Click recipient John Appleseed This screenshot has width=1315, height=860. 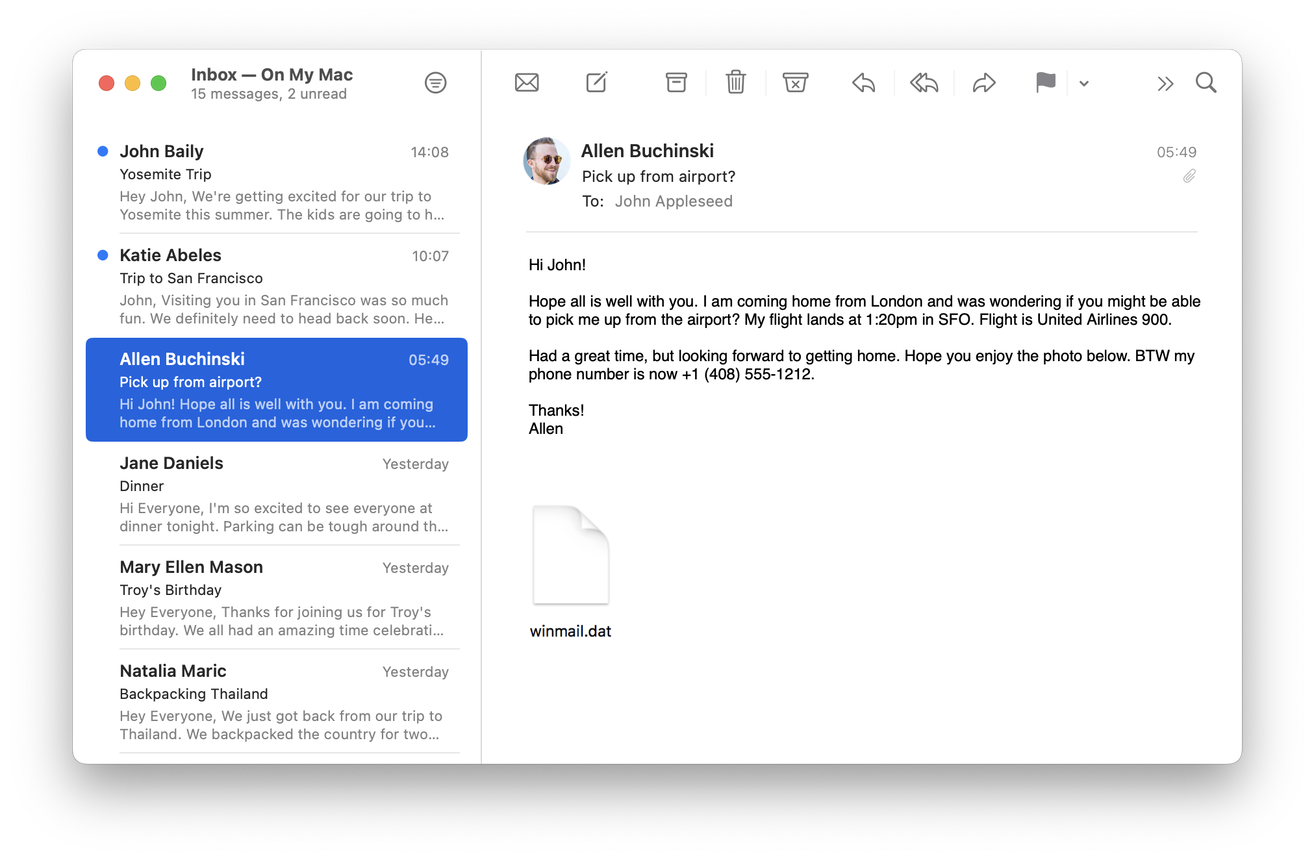pos(674,201)
